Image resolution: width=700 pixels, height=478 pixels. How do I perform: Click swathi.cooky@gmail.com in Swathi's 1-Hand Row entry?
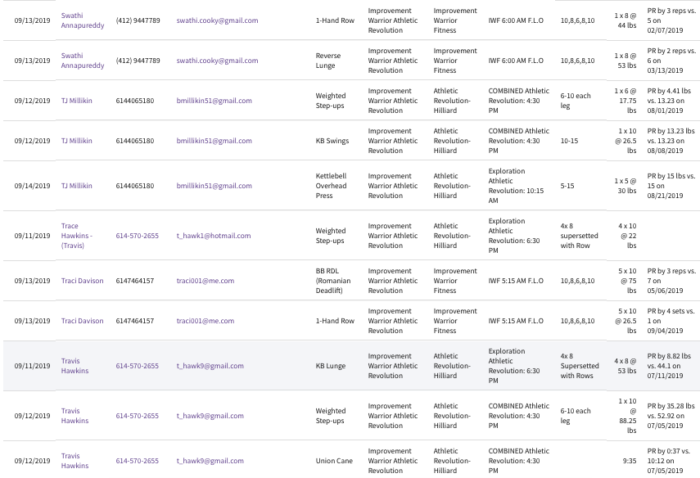[217, 21]
